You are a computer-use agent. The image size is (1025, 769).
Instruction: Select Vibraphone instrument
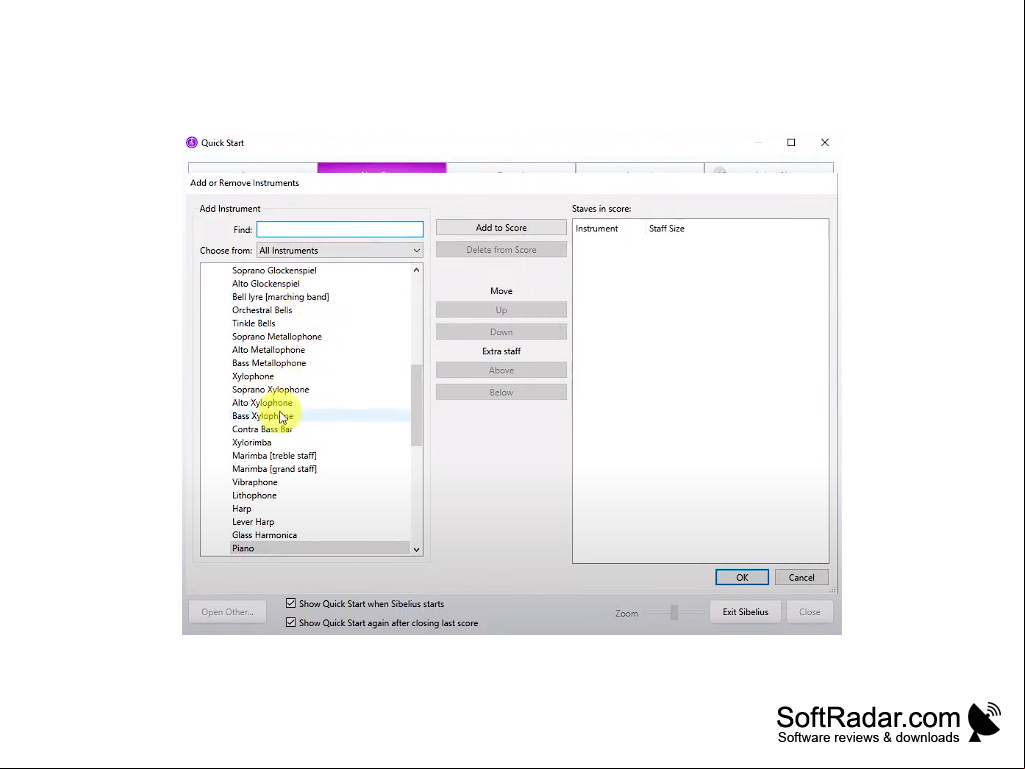pyautogui.click(x=254, y=482)
